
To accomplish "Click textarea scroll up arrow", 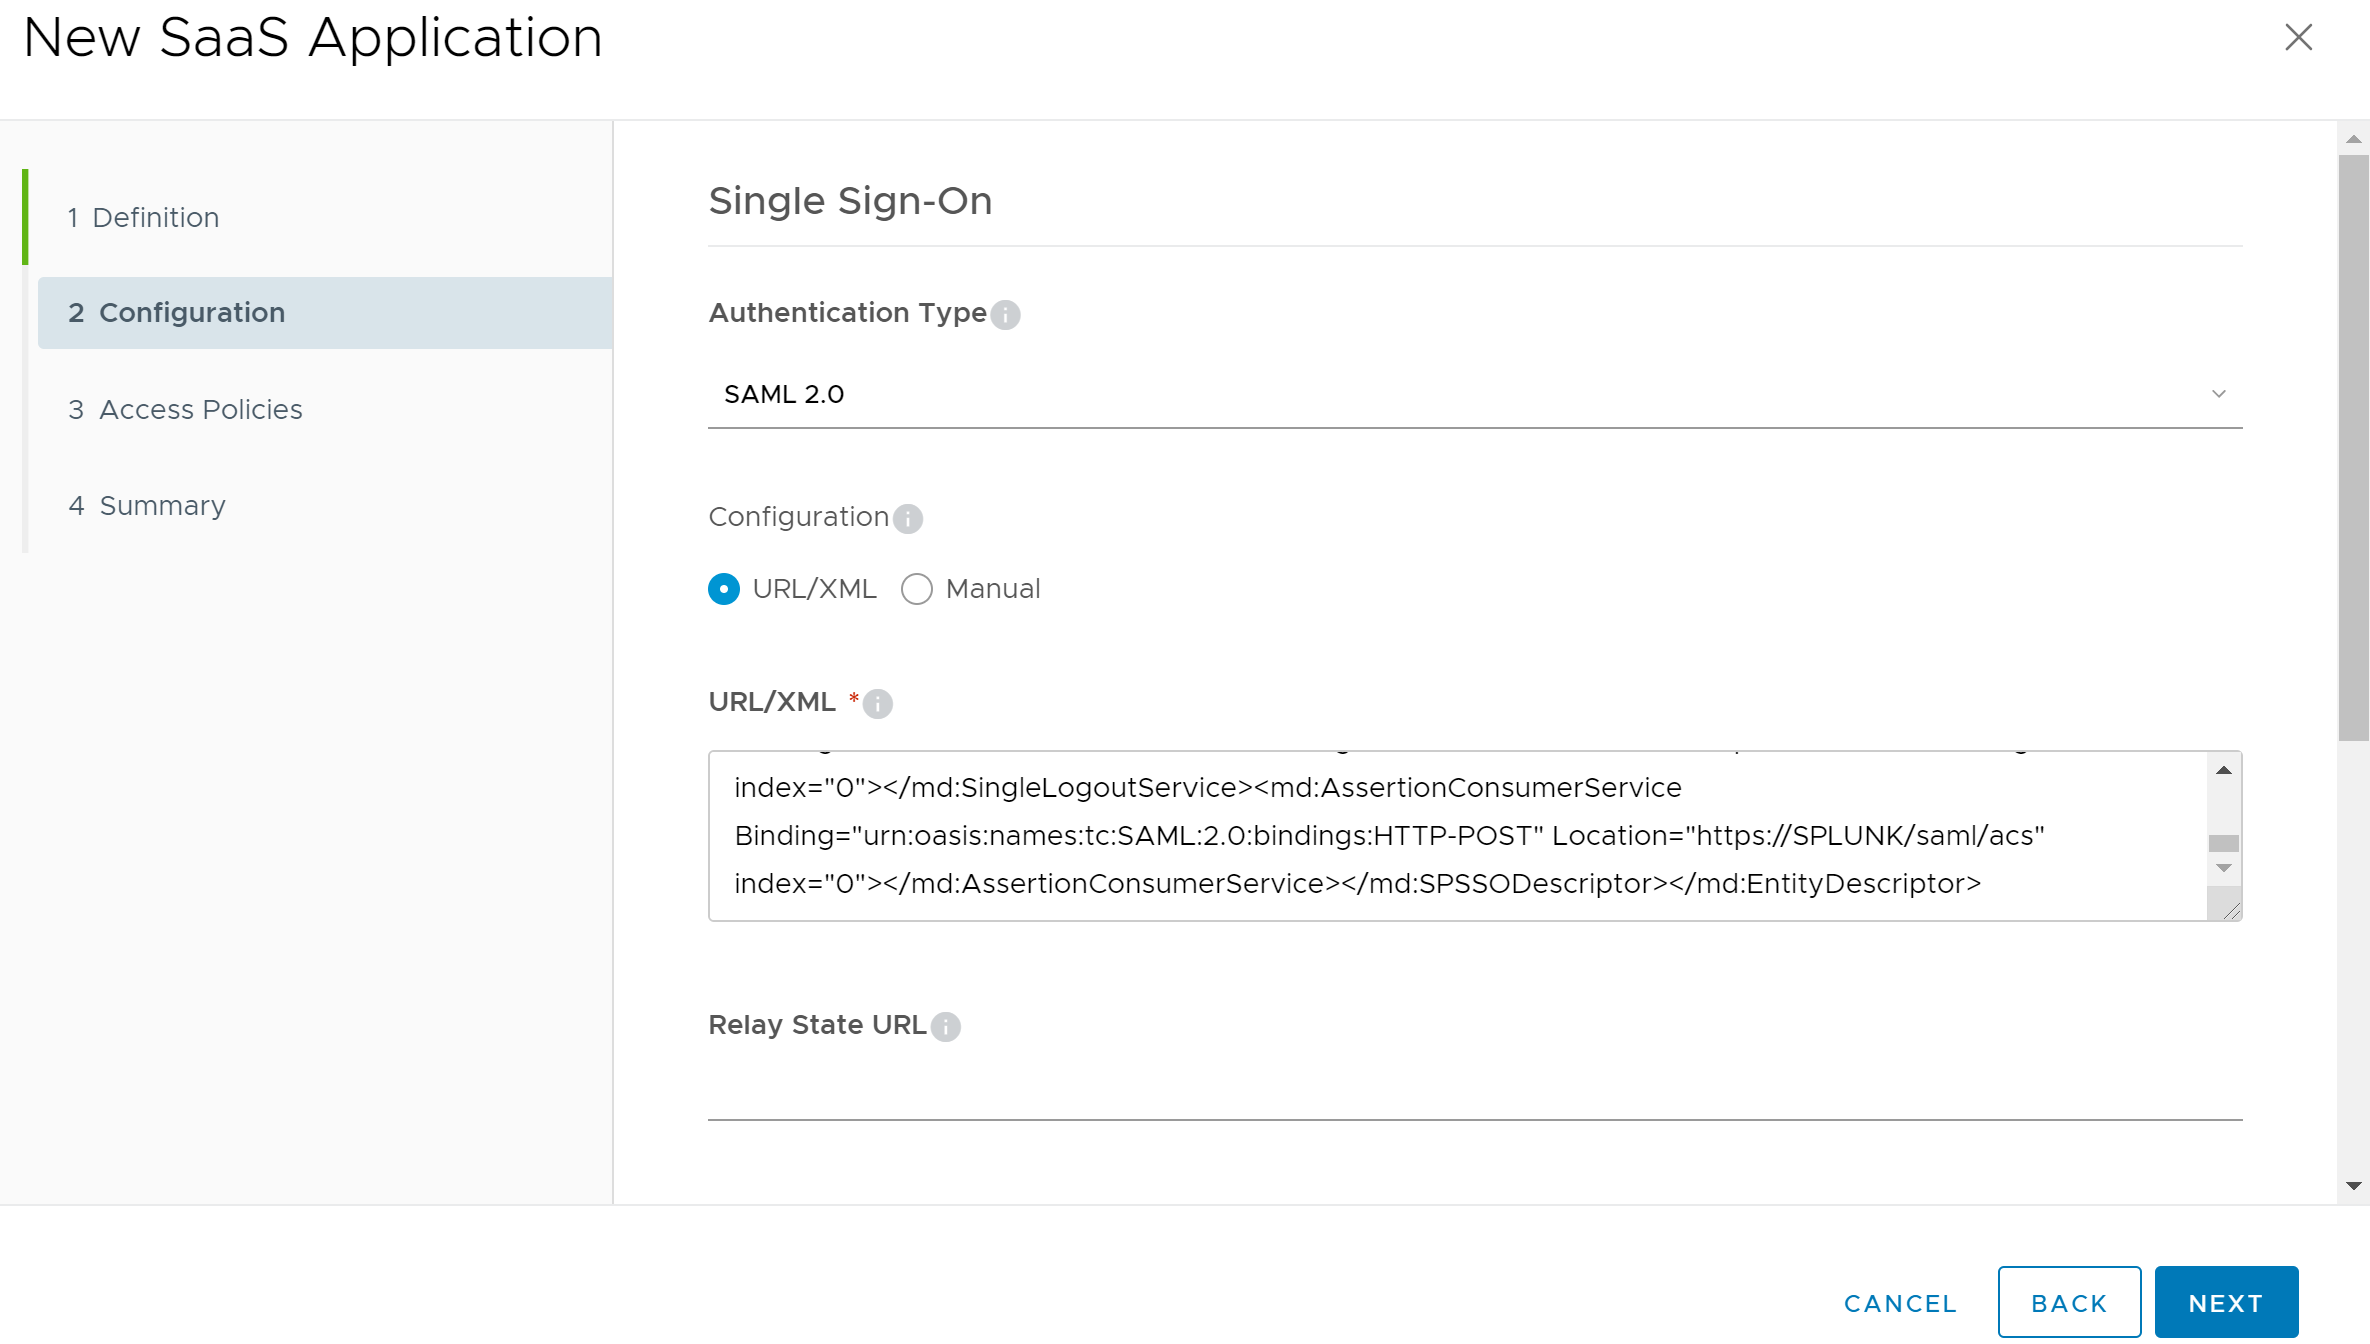I will [x=2223, y=770].
